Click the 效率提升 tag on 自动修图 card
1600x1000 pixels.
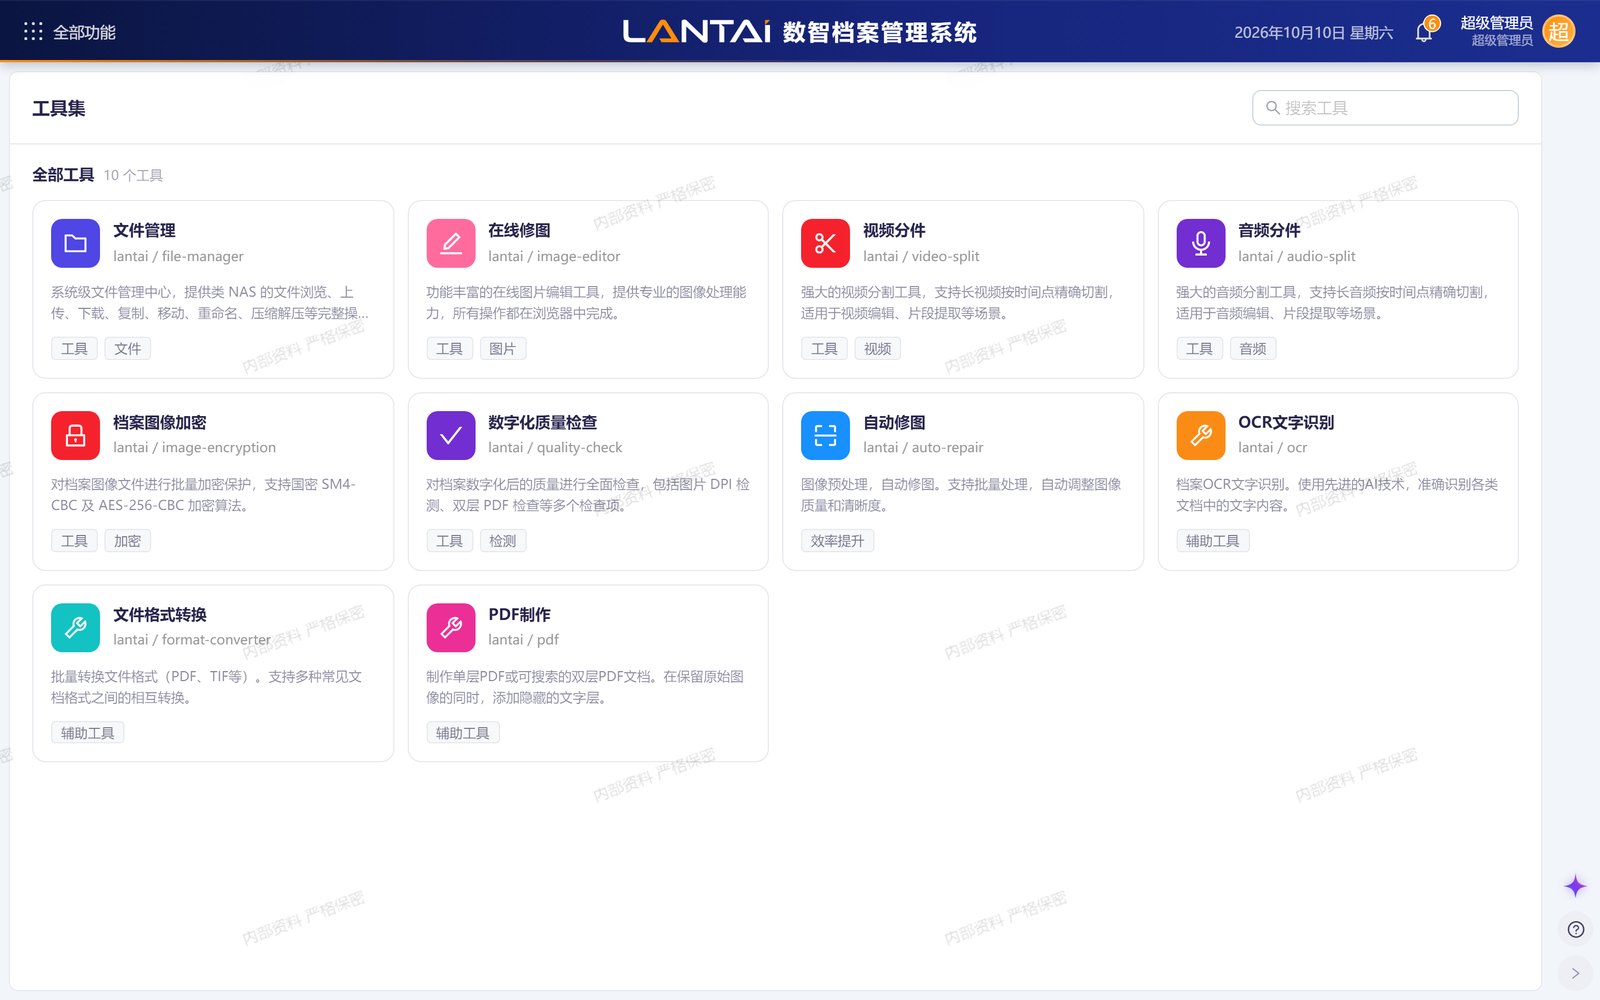tap(838, 541)
